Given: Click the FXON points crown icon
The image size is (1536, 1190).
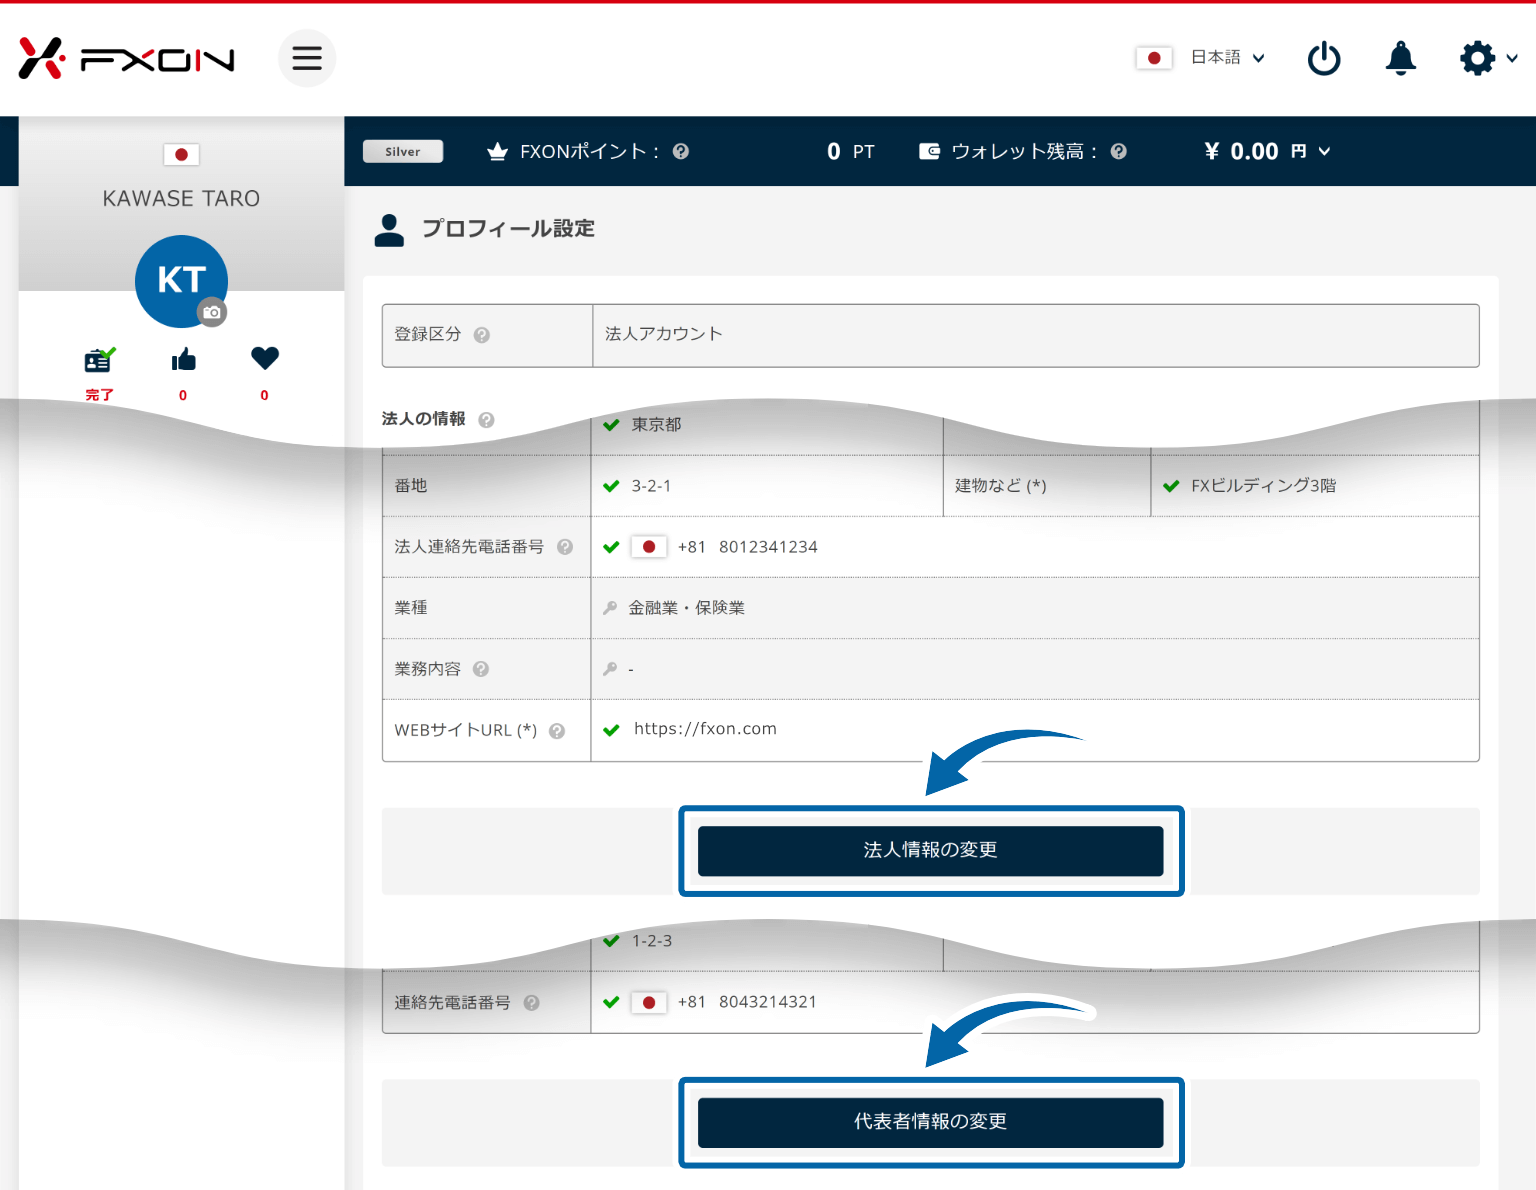Looking at the screenshot, I should pyautogui.click(x=497, y=151).
